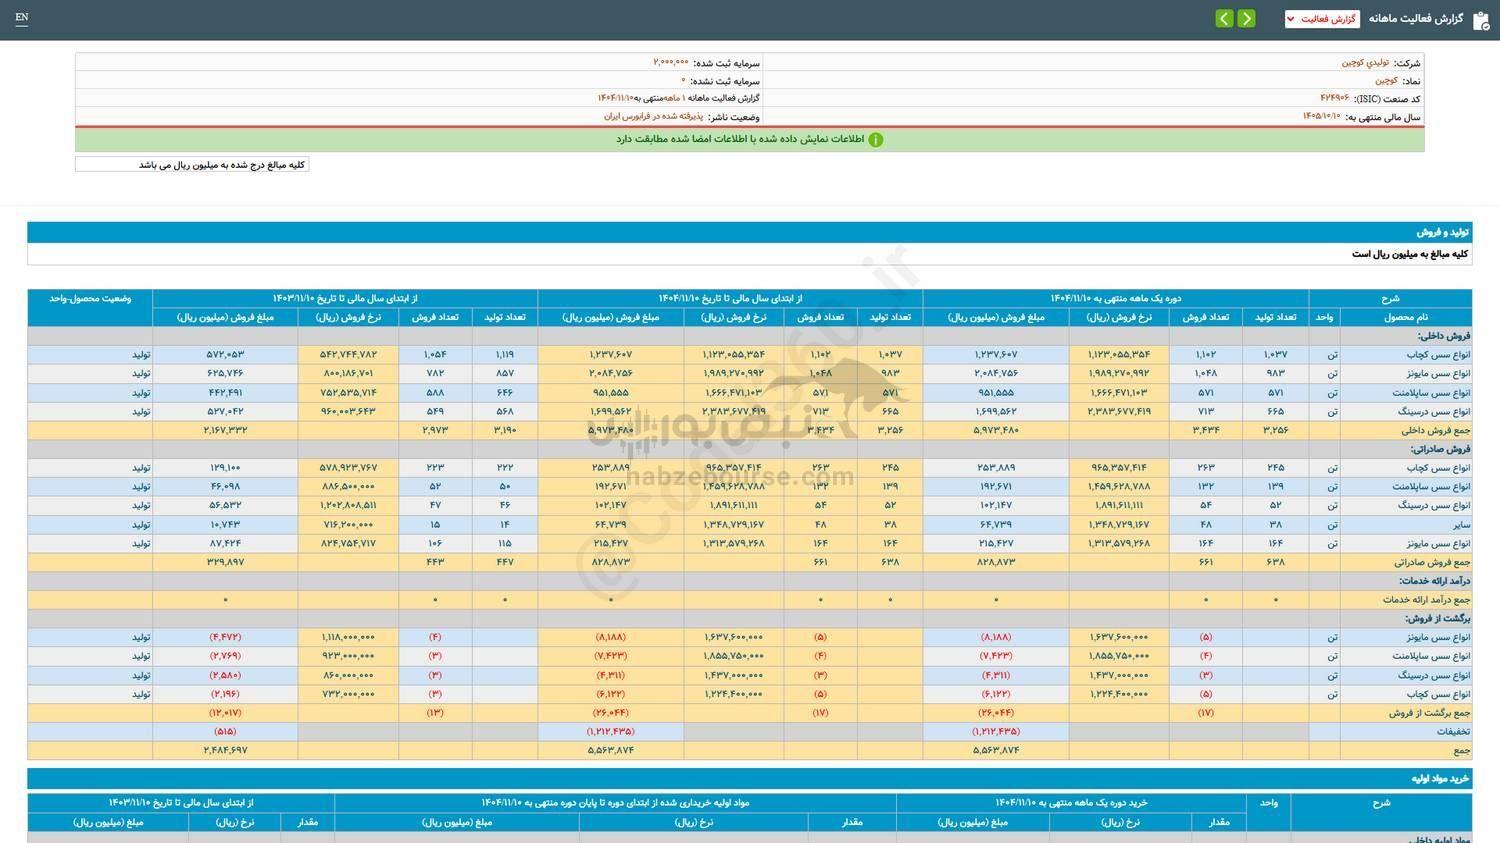This screenshot has width=1500, height=843.
Task: Click the red chevron beside گزارش فعالیت
Action: click(x=1292, y=18)
